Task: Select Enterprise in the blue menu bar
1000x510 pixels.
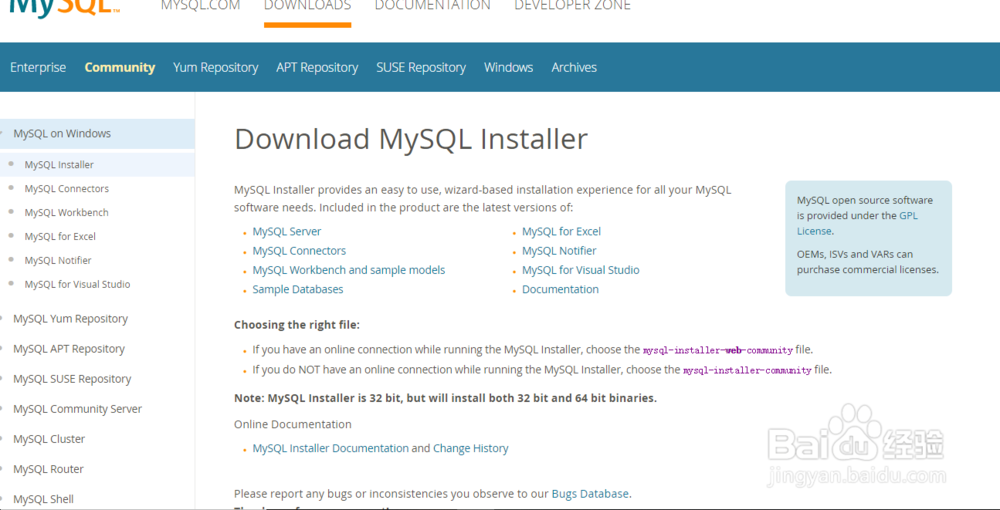Action: (x=38, y=68)
